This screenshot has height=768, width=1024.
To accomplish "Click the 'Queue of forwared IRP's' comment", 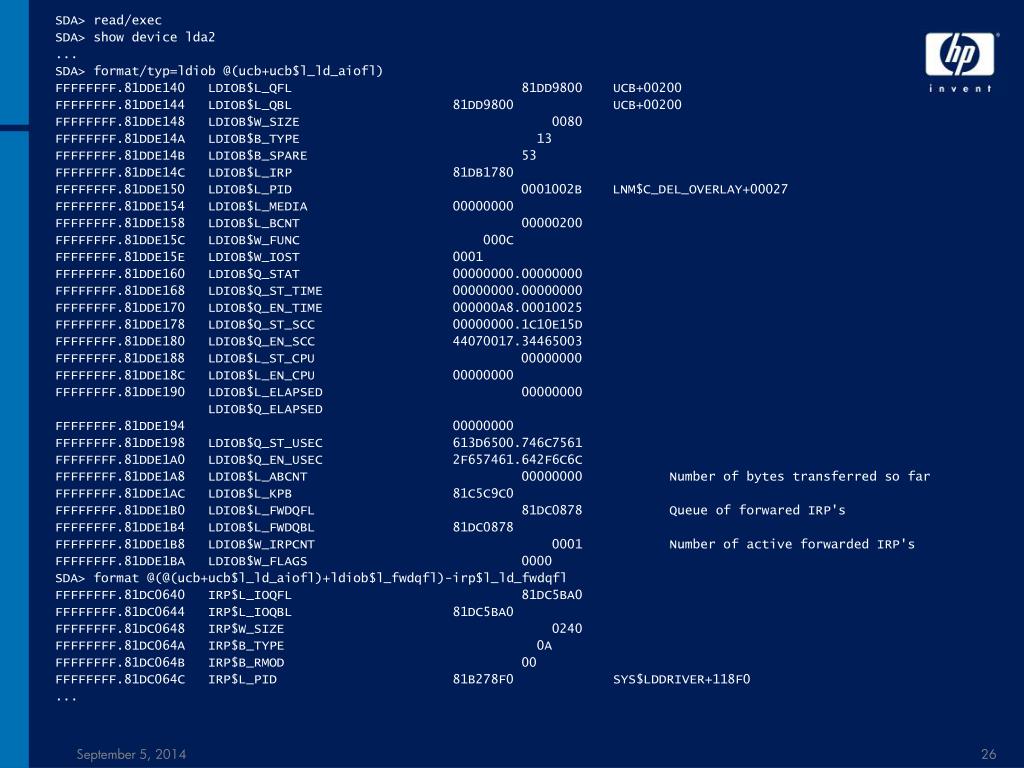I will (x=757, y=511).
